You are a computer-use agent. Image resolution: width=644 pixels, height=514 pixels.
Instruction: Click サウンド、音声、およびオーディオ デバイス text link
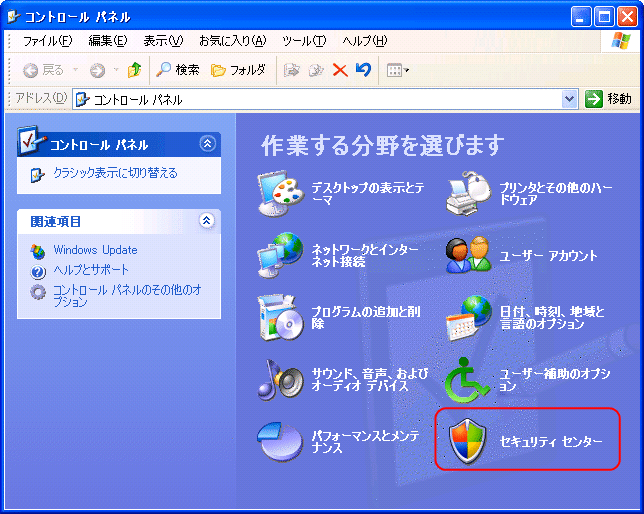click(x=370, y=380)
